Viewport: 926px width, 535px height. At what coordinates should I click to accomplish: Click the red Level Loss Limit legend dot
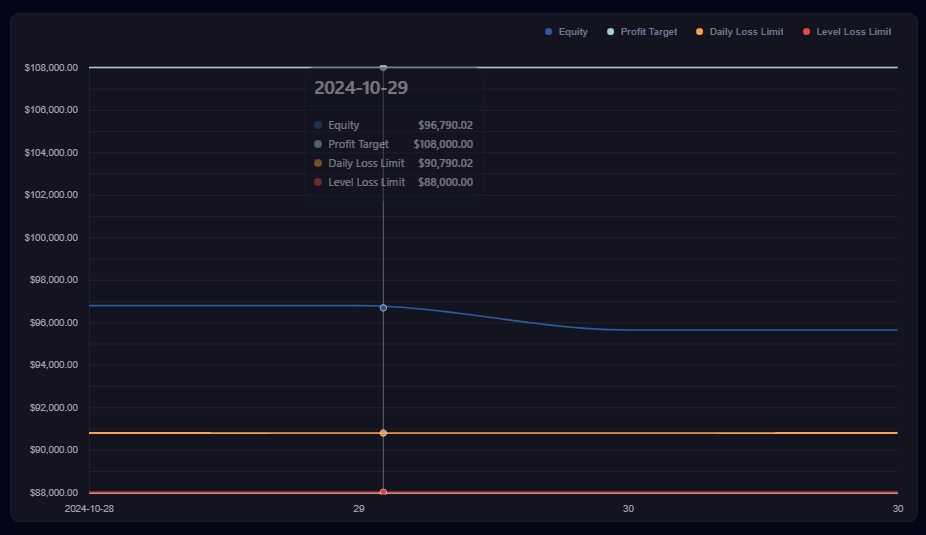[x=806, y=32]
